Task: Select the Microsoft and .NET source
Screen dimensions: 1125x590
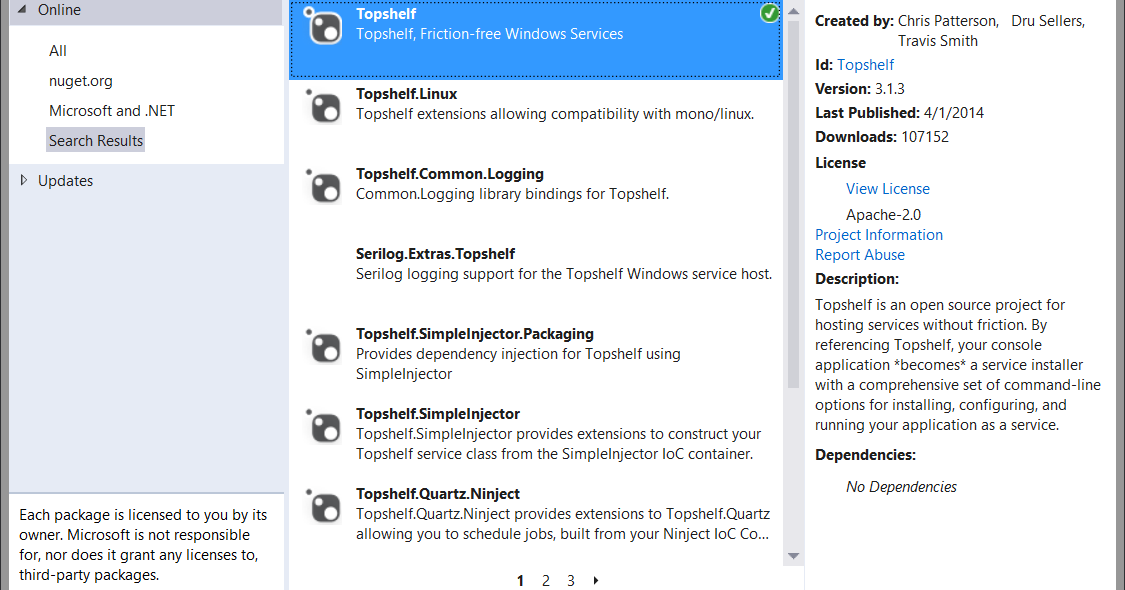Action: click(112, 111)
